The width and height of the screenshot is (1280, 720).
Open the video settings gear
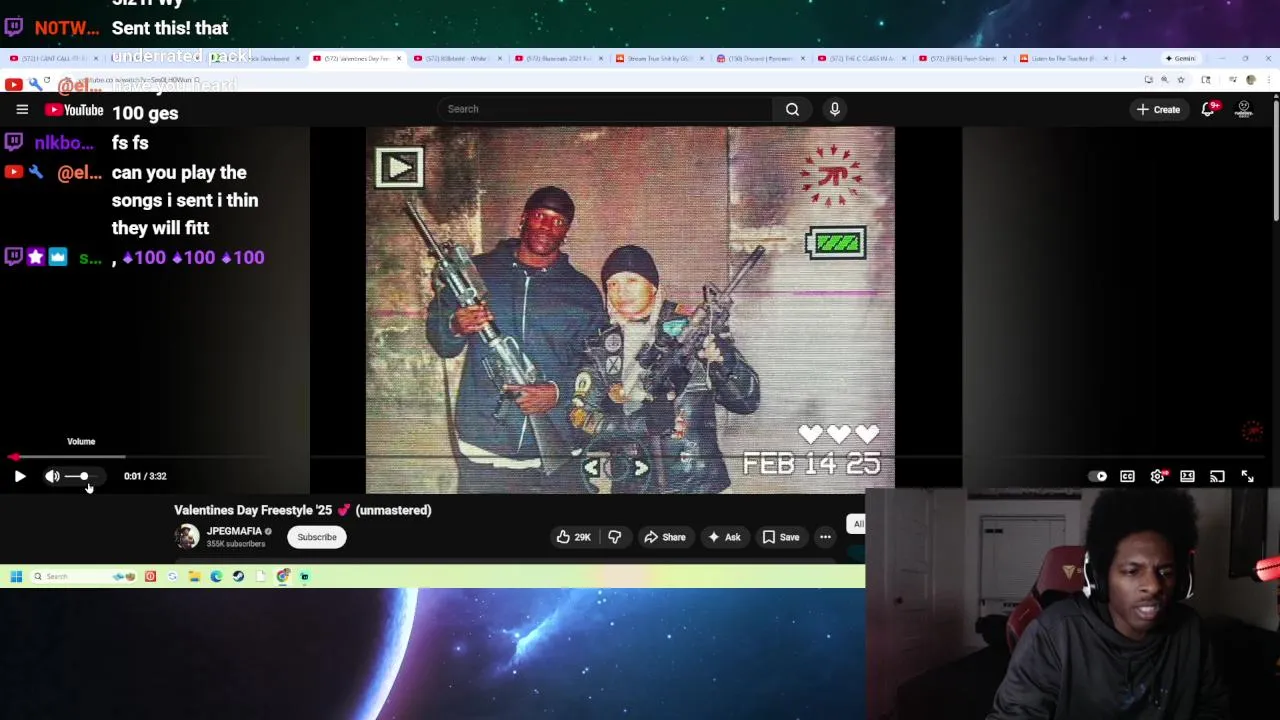tap(1157, 477)
